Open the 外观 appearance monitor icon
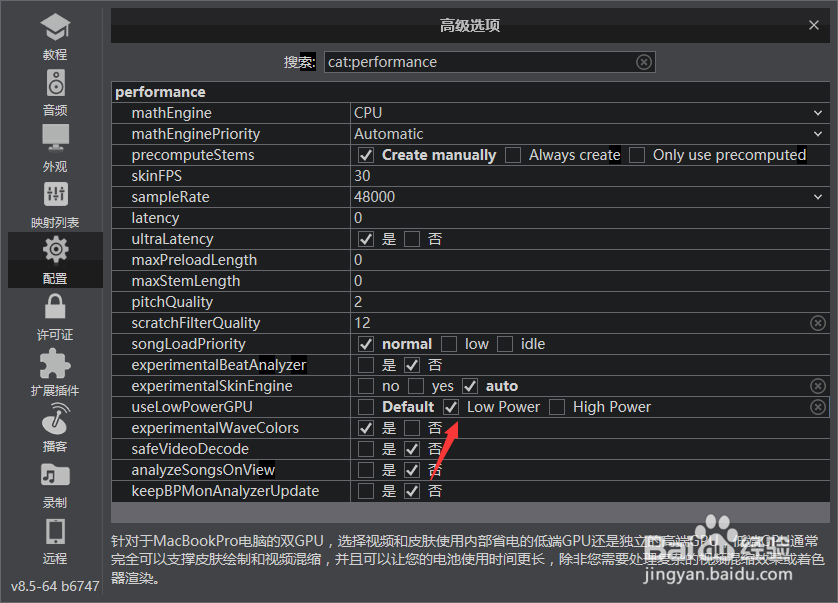This screenshot has width=838, height=603. [x=55, y=138]
